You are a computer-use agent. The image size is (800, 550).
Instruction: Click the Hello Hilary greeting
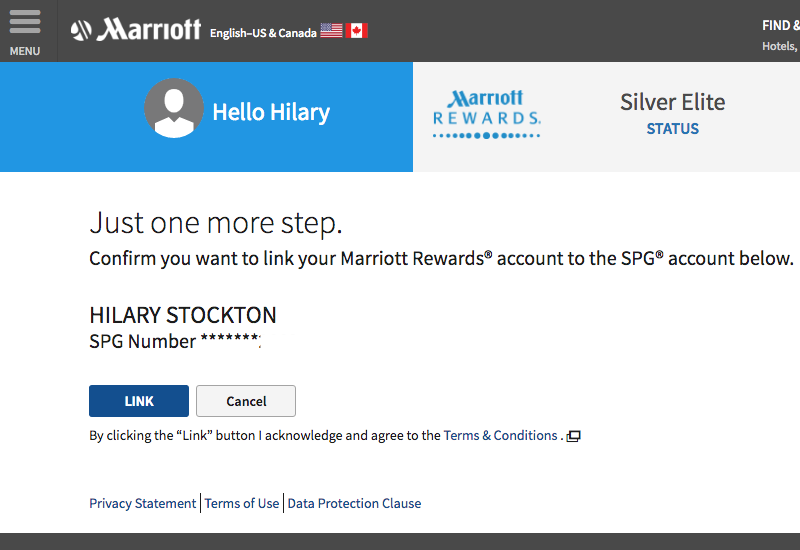click(271, 112)
